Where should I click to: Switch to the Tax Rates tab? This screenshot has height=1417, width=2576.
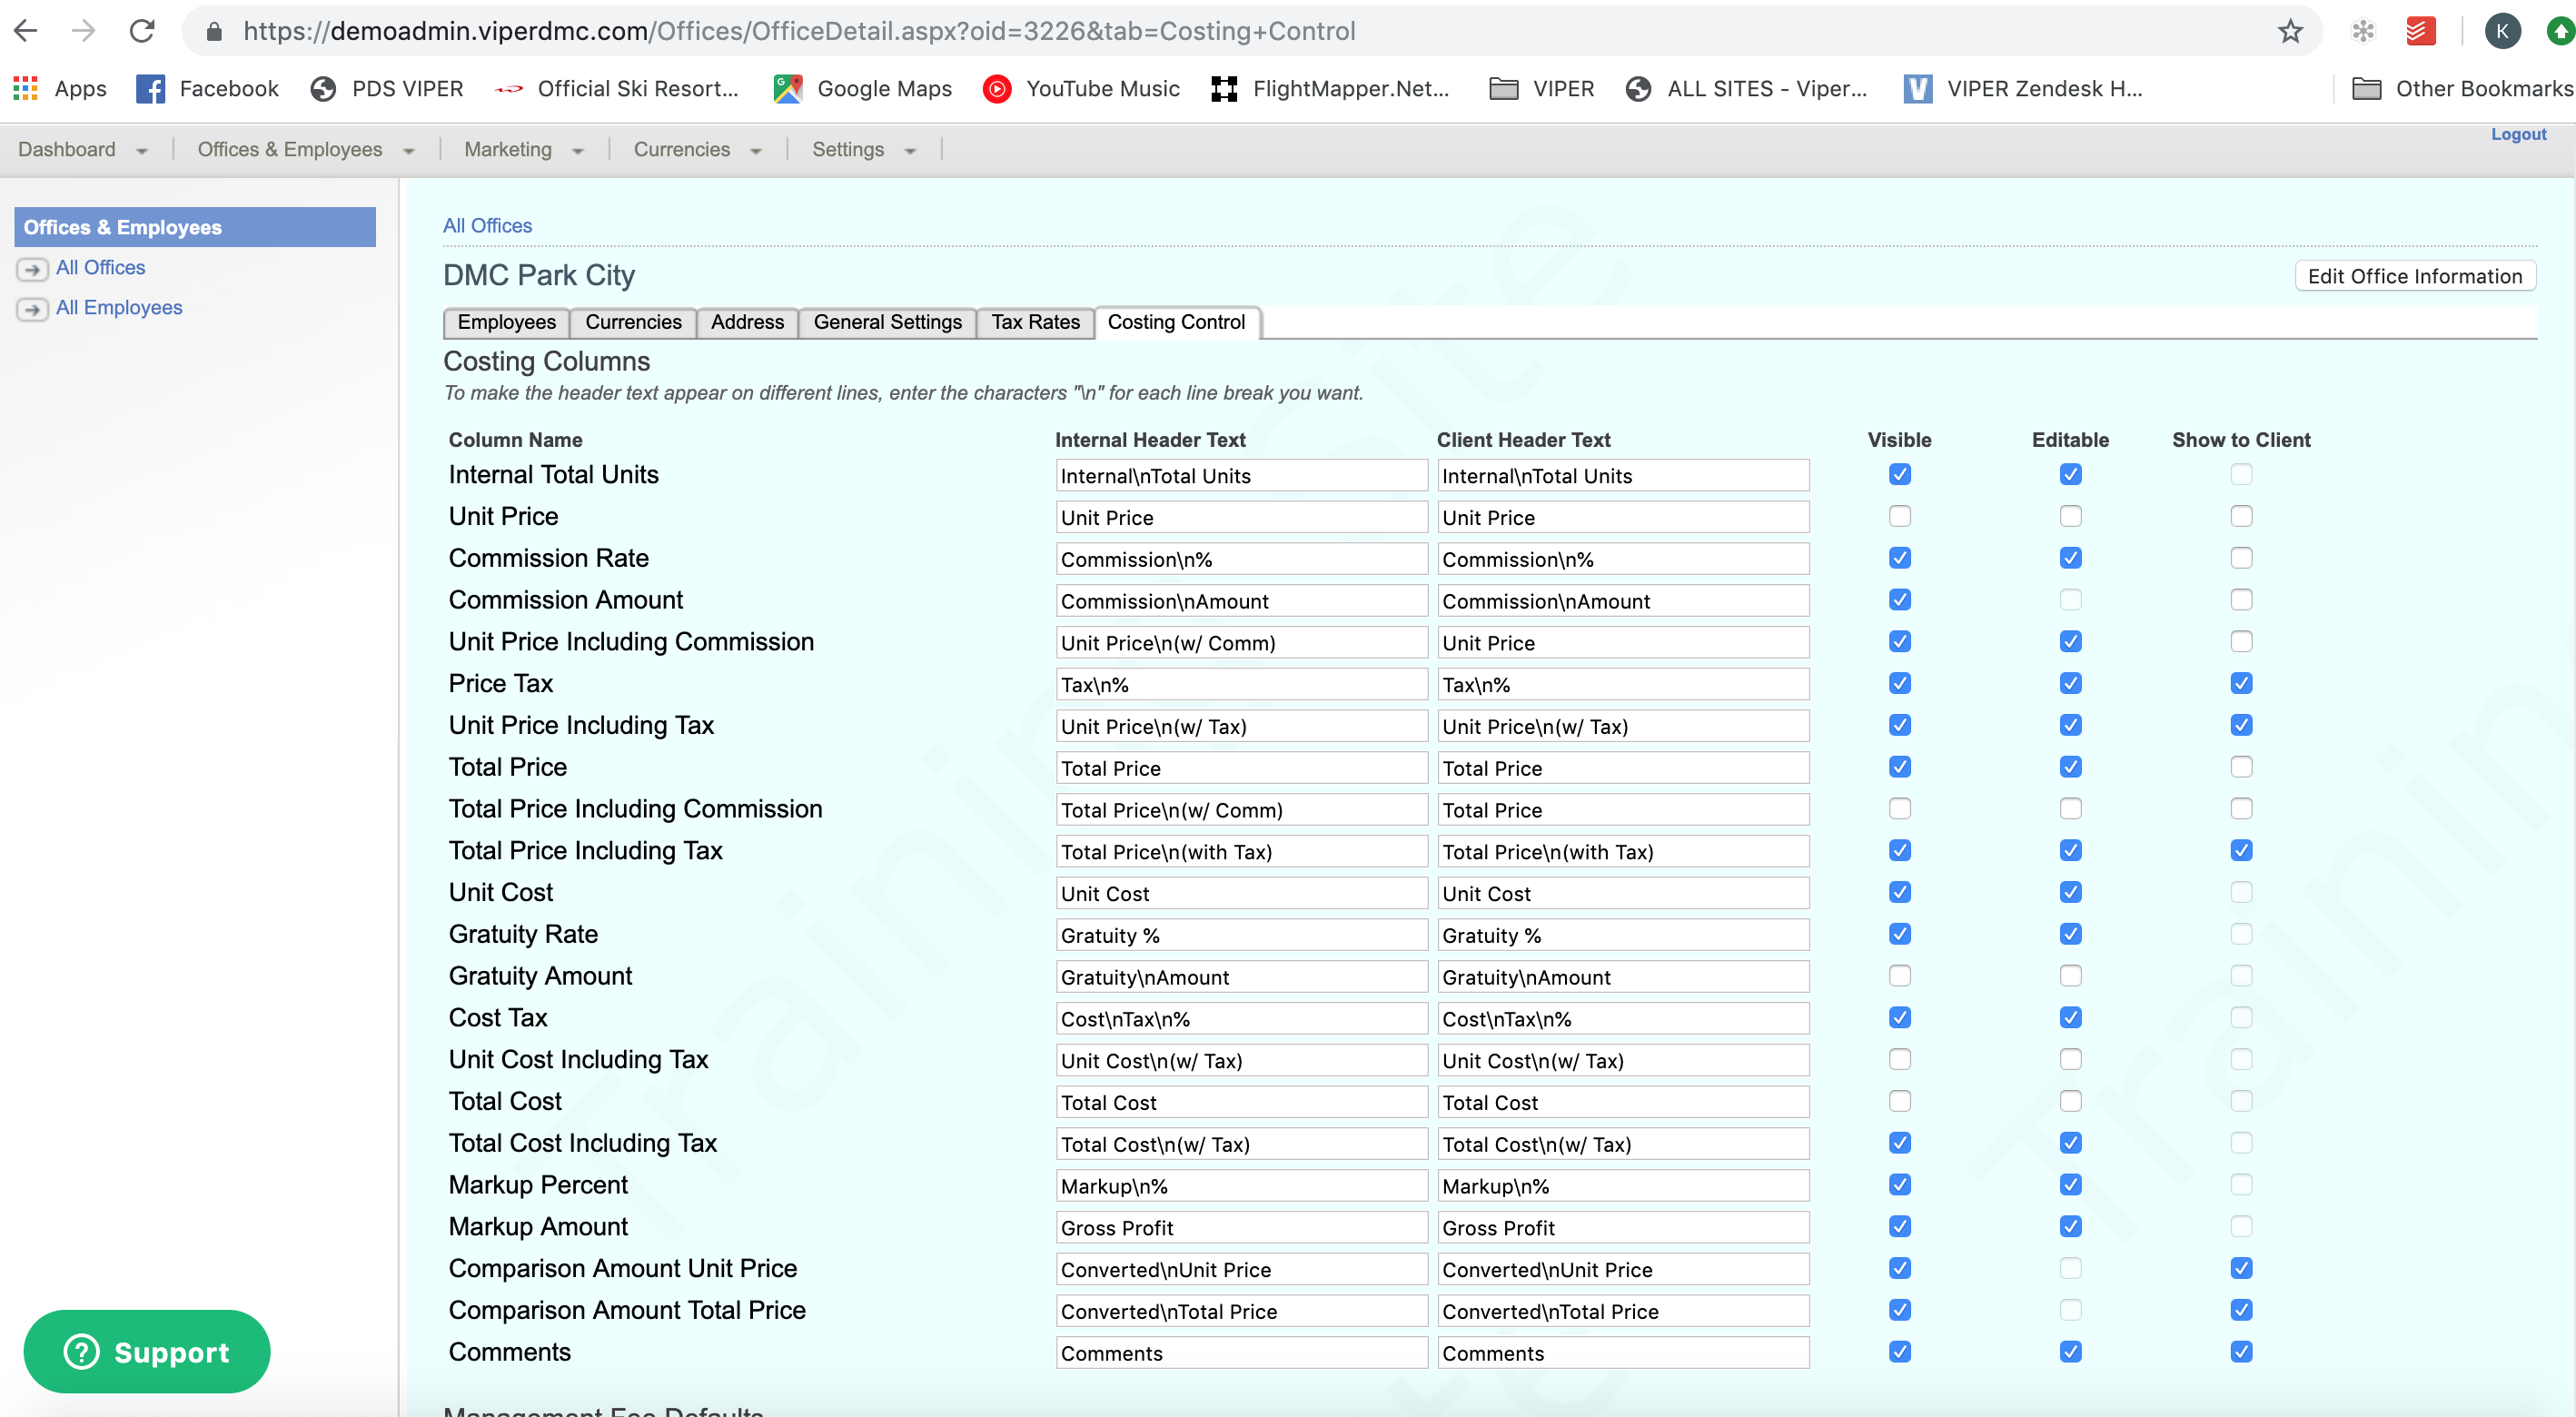(1035, 322)
